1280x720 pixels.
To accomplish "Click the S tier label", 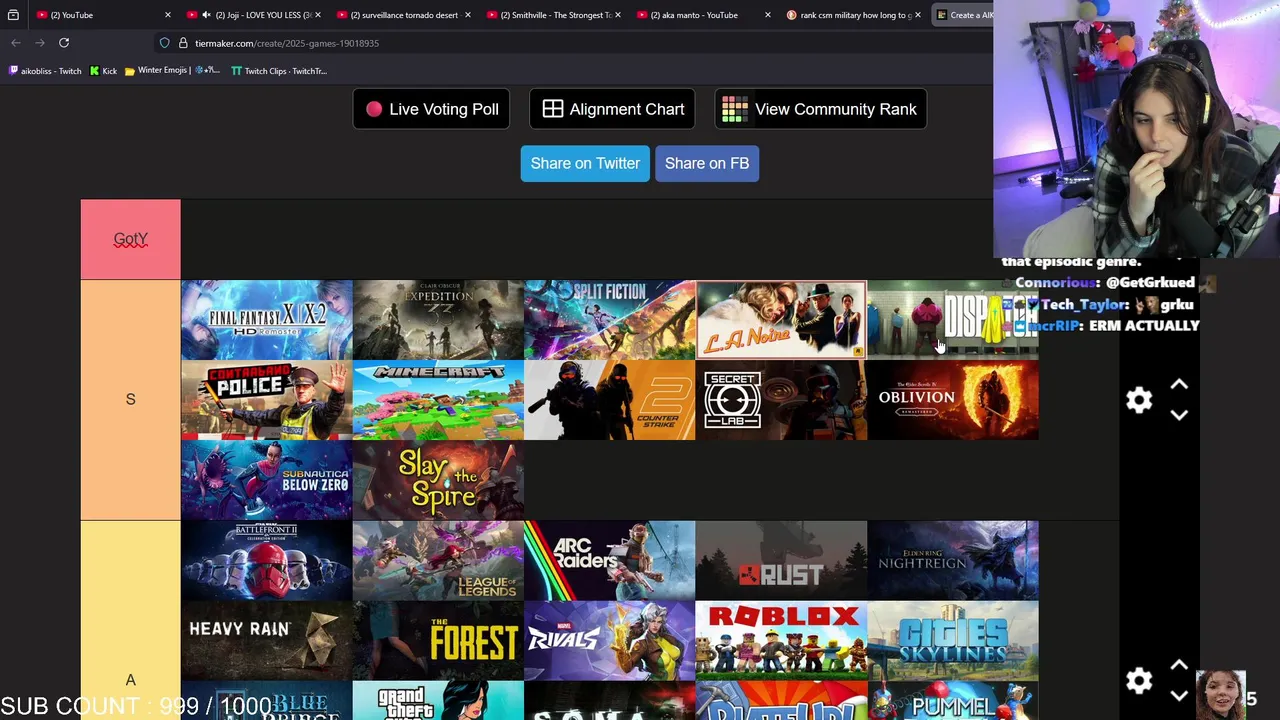I will 131,399.
